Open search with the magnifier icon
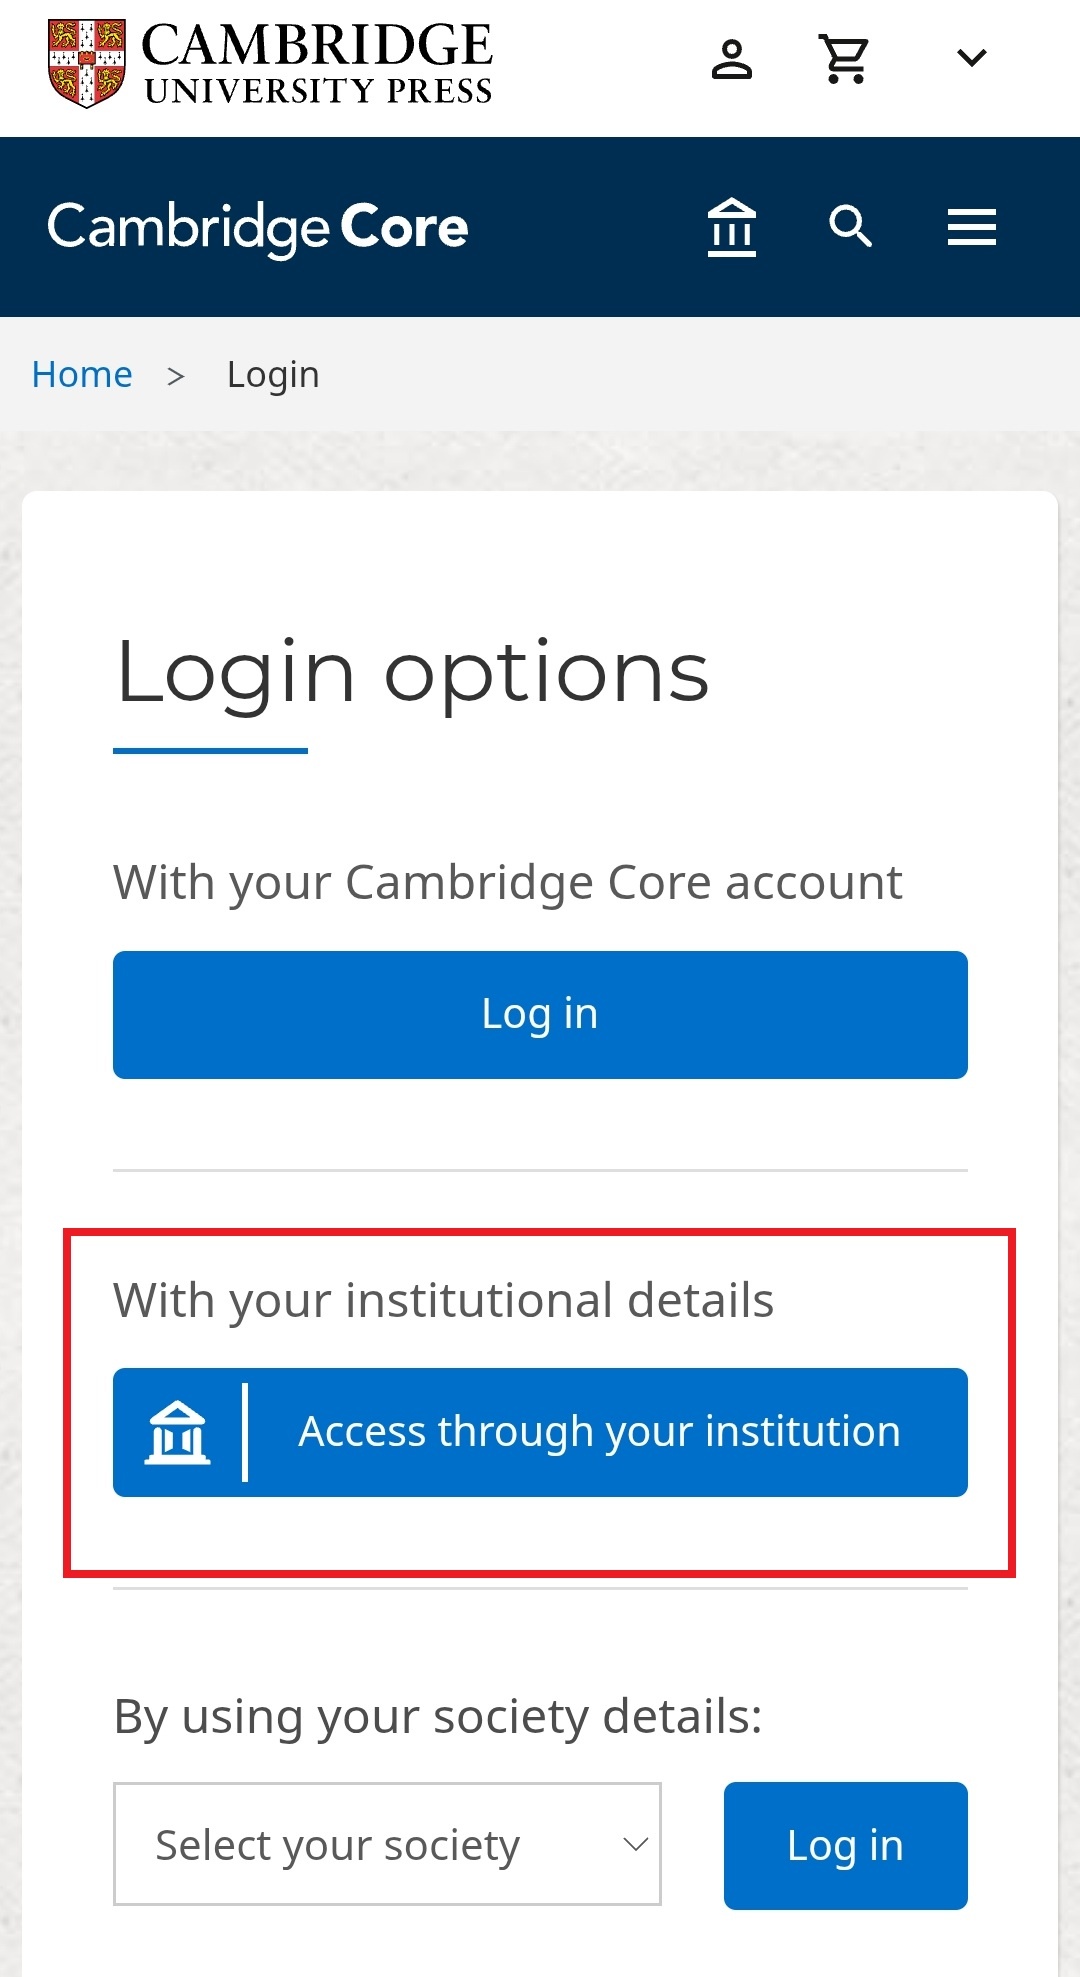This screenshot has height=1977, width=1080. coord(850,227)
